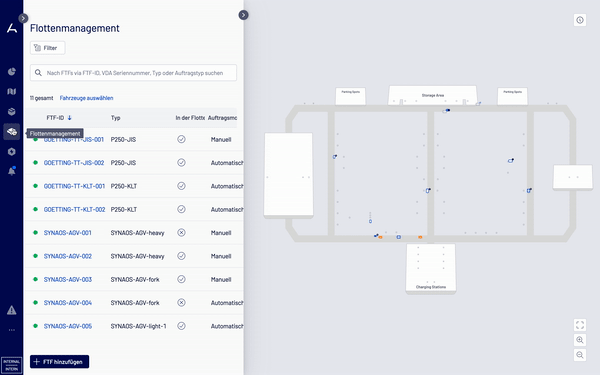Click fleet check icon for SYNAOS-AGV-002
This screenshot has width=600, height=375.
(181, 256)
